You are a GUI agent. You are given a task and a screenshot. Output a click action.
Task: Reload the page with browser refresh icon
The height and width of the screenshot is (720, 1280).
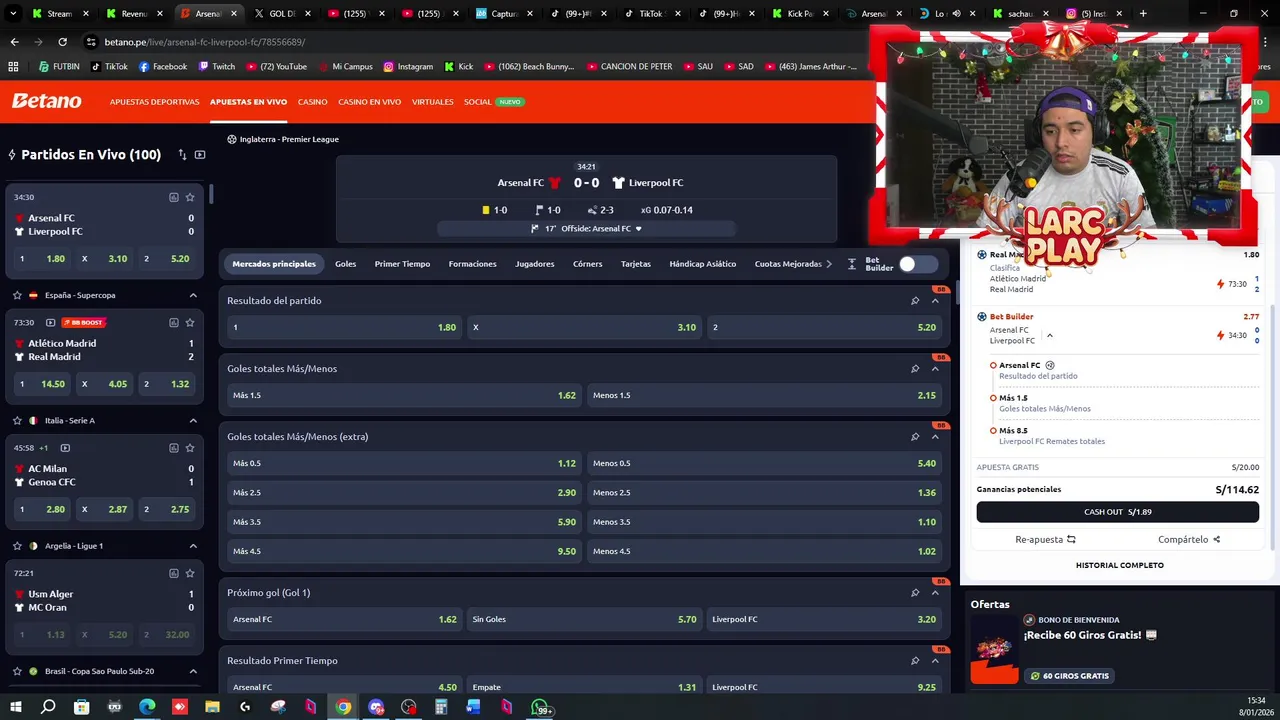62,42
